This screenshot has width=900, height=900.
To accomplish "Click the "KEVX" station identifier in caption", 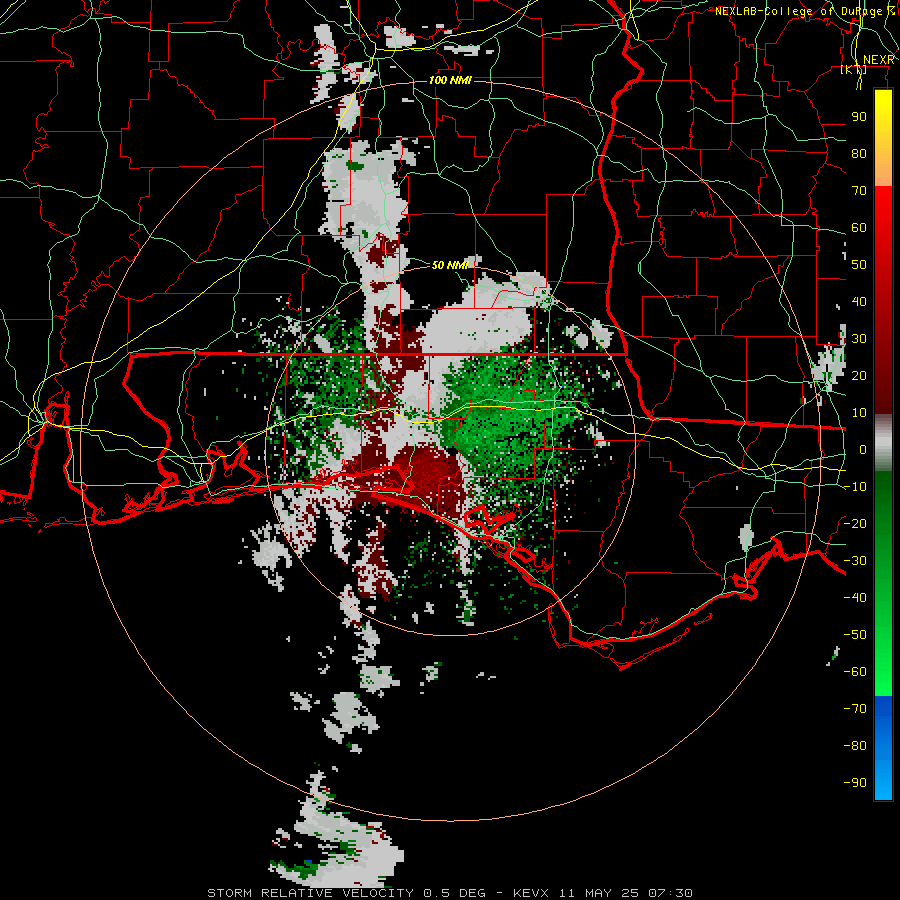I will tap(532, 893).
